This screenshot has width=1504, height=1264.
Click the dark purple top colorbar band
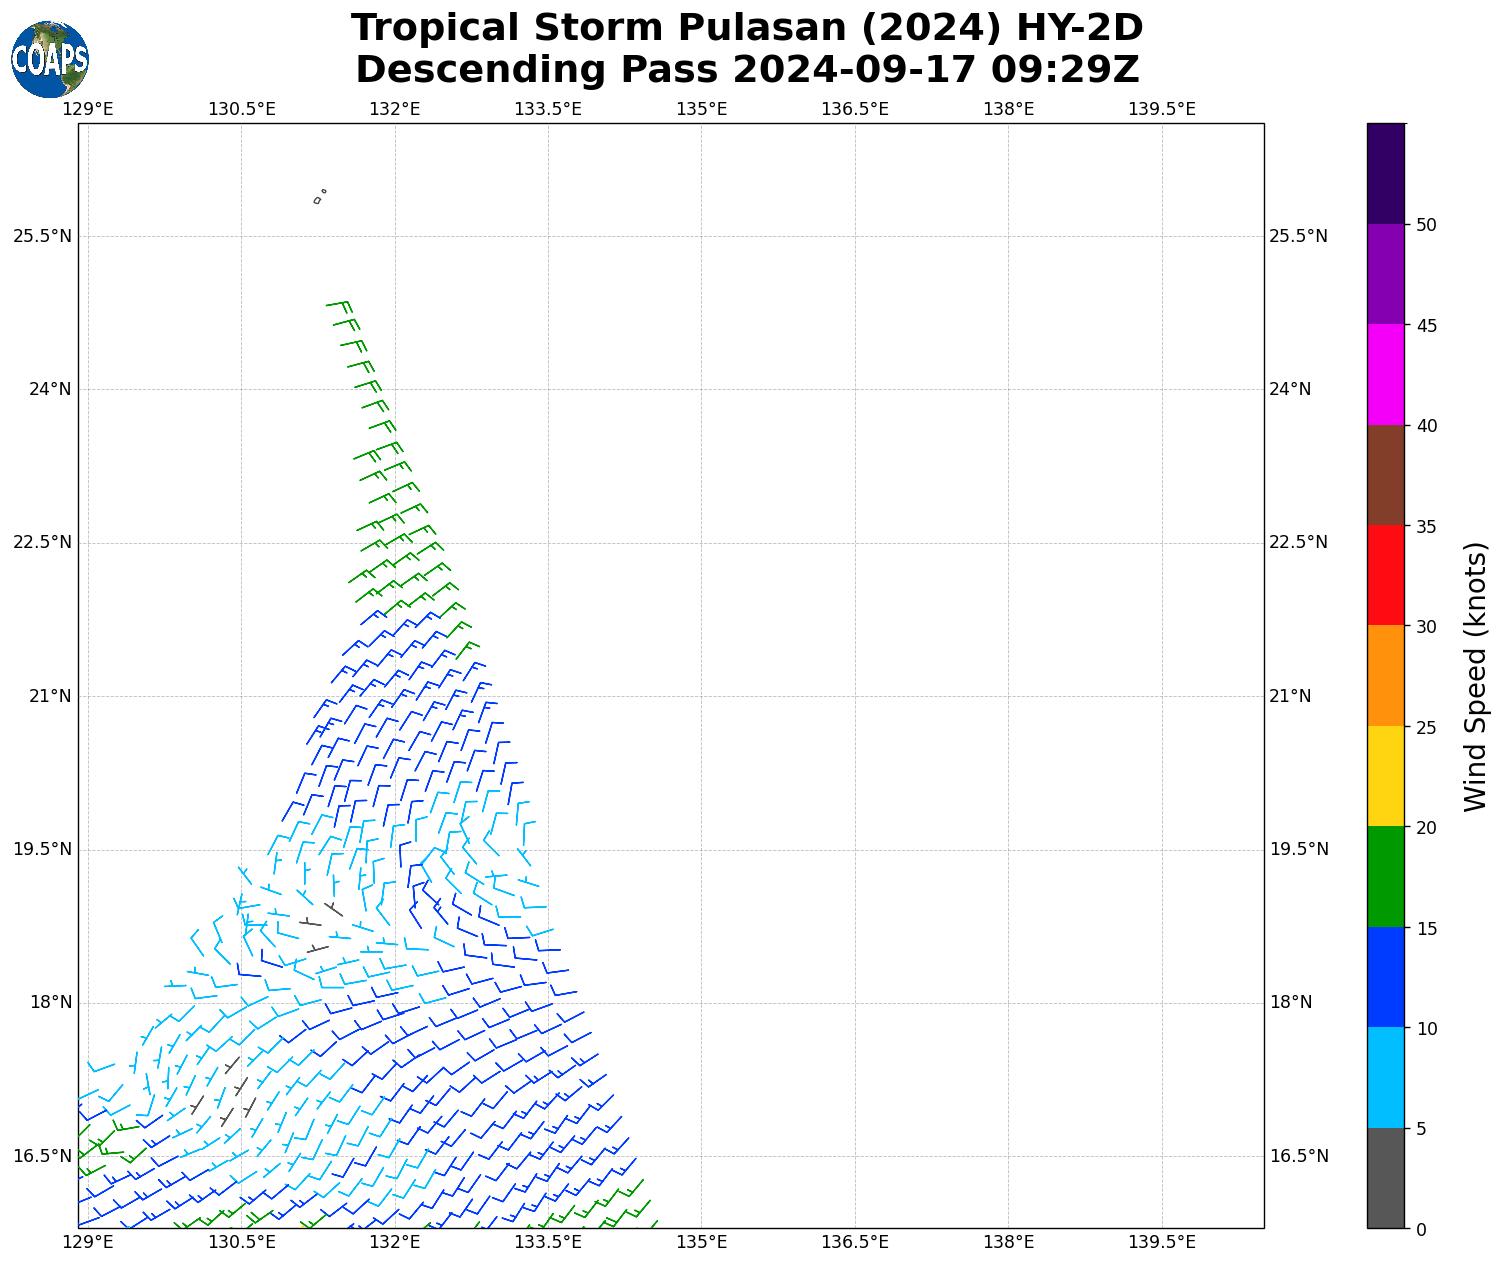(x=1385, y=173)
